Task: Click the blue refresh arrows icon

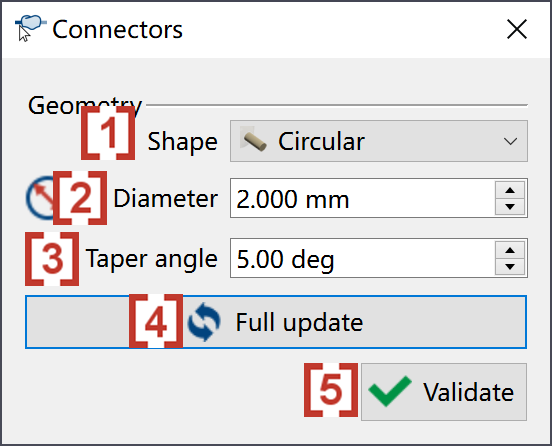Action: tap(204, 322)
